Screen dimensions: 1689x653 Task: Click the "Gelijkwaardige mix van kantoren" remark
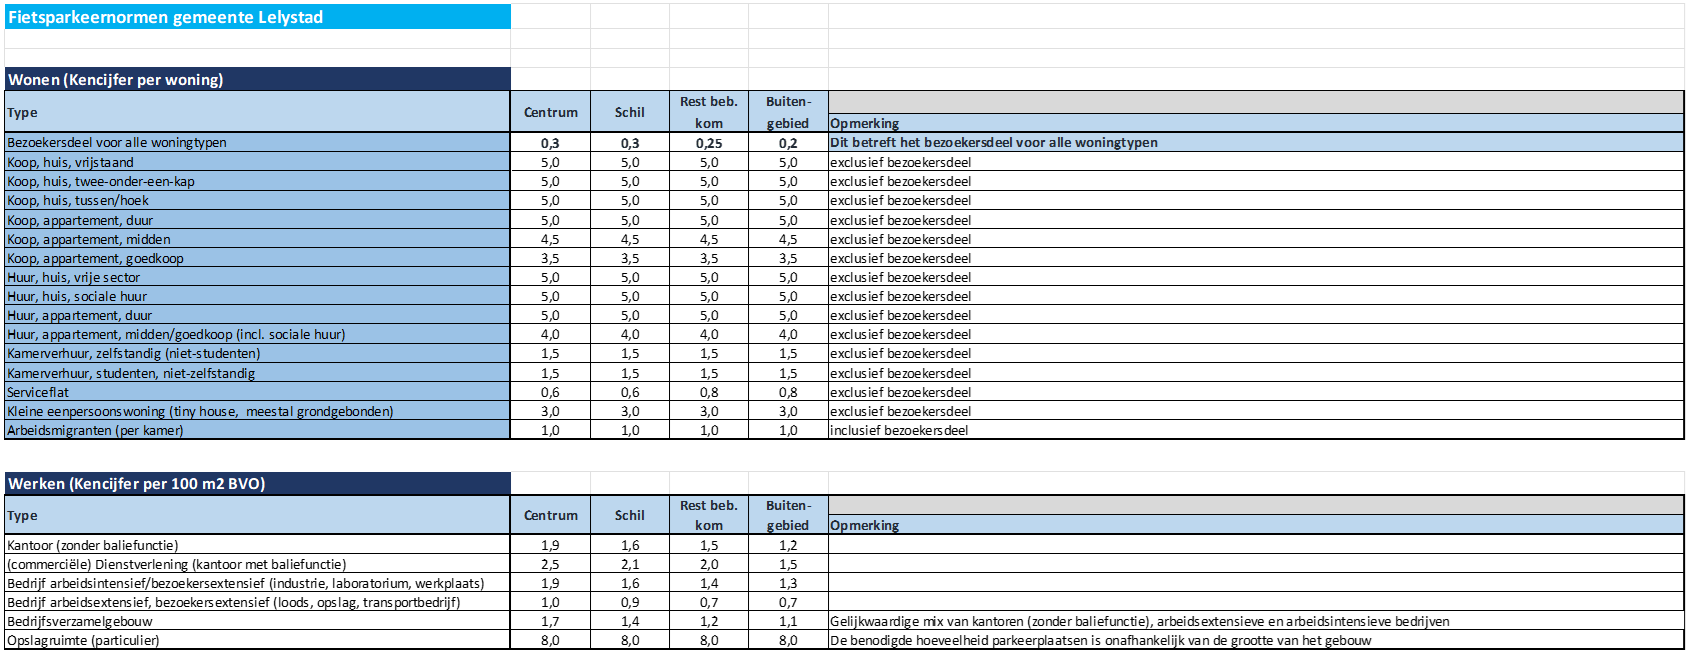(x=1140, y=621)
